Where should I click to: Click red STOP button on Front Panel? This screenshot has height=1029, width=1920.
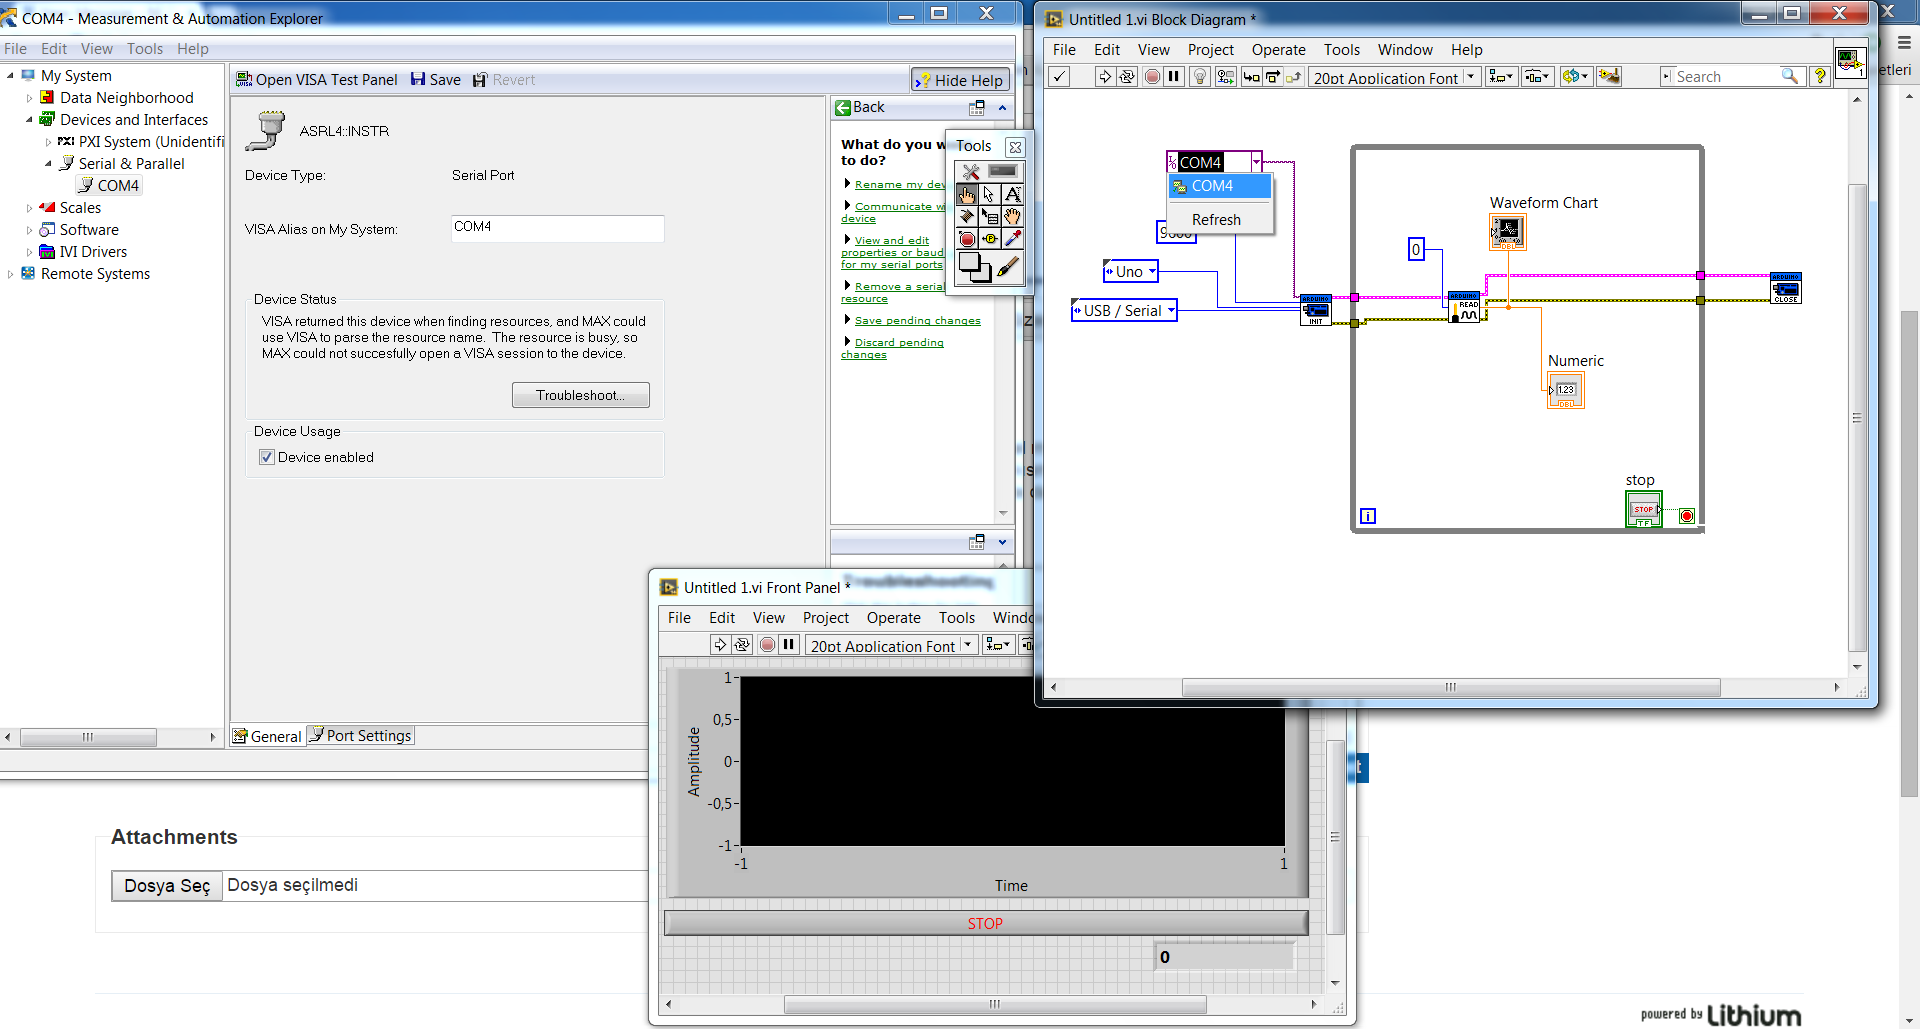986,923
